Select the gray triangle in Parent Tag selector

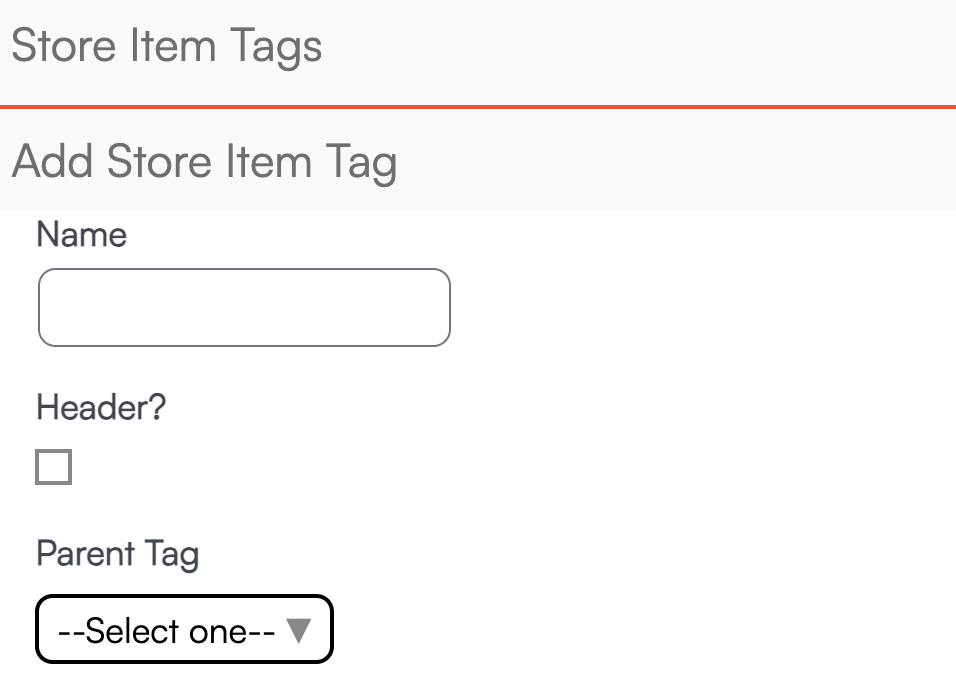[299, 630]
